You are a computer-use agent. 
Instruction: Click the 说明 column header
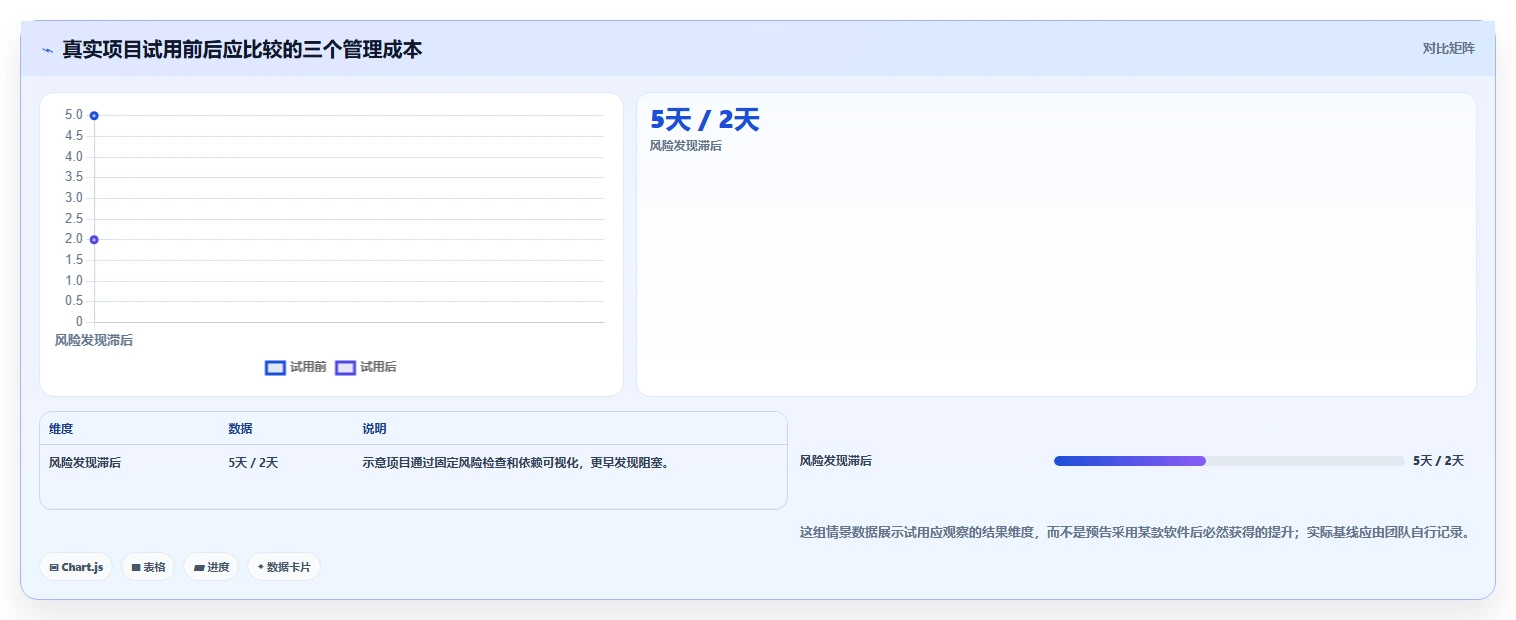click(x=374, y=429)
